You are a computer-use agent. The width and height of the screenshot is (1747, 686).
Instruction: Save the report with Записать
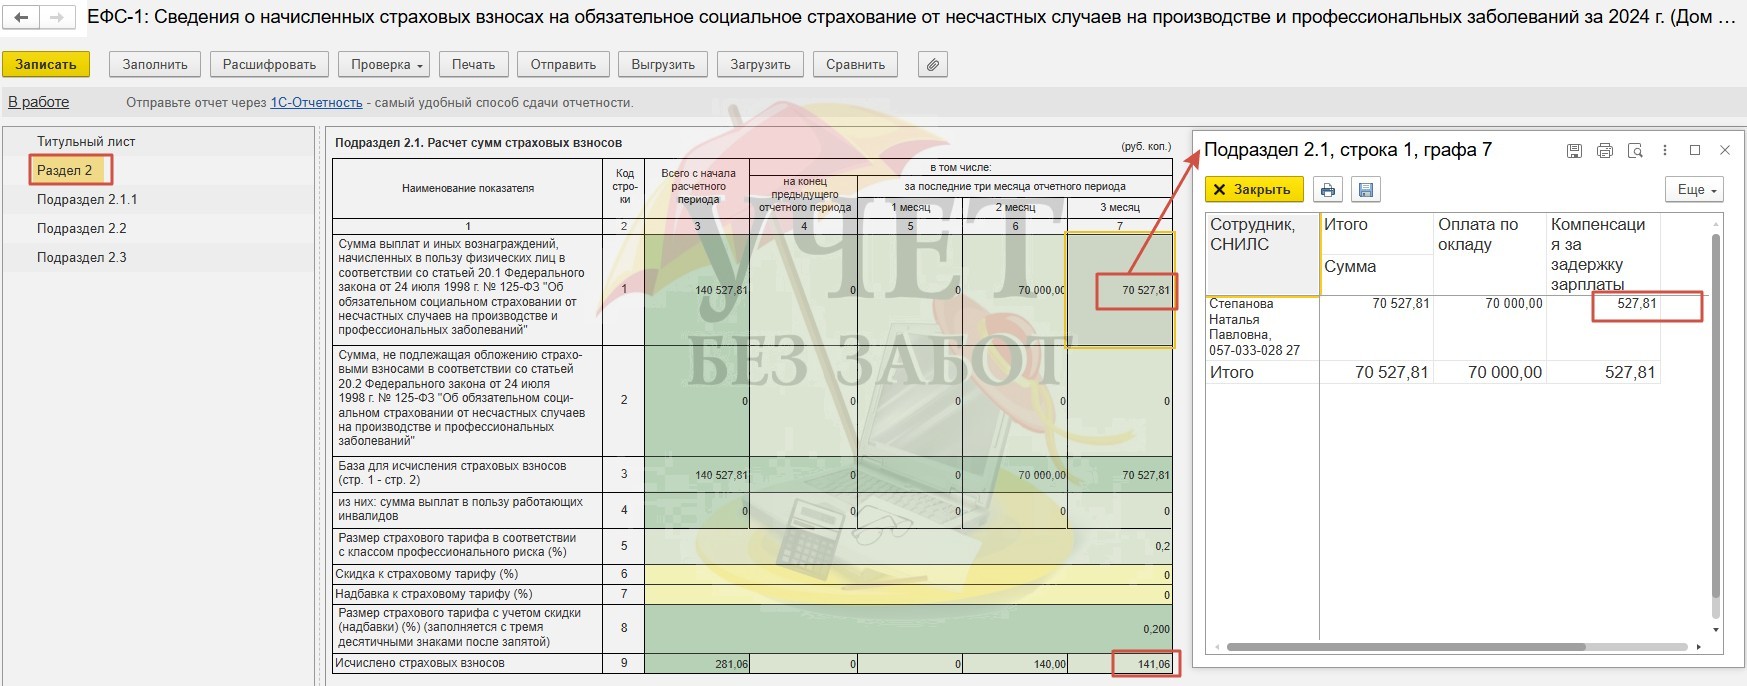46,65
